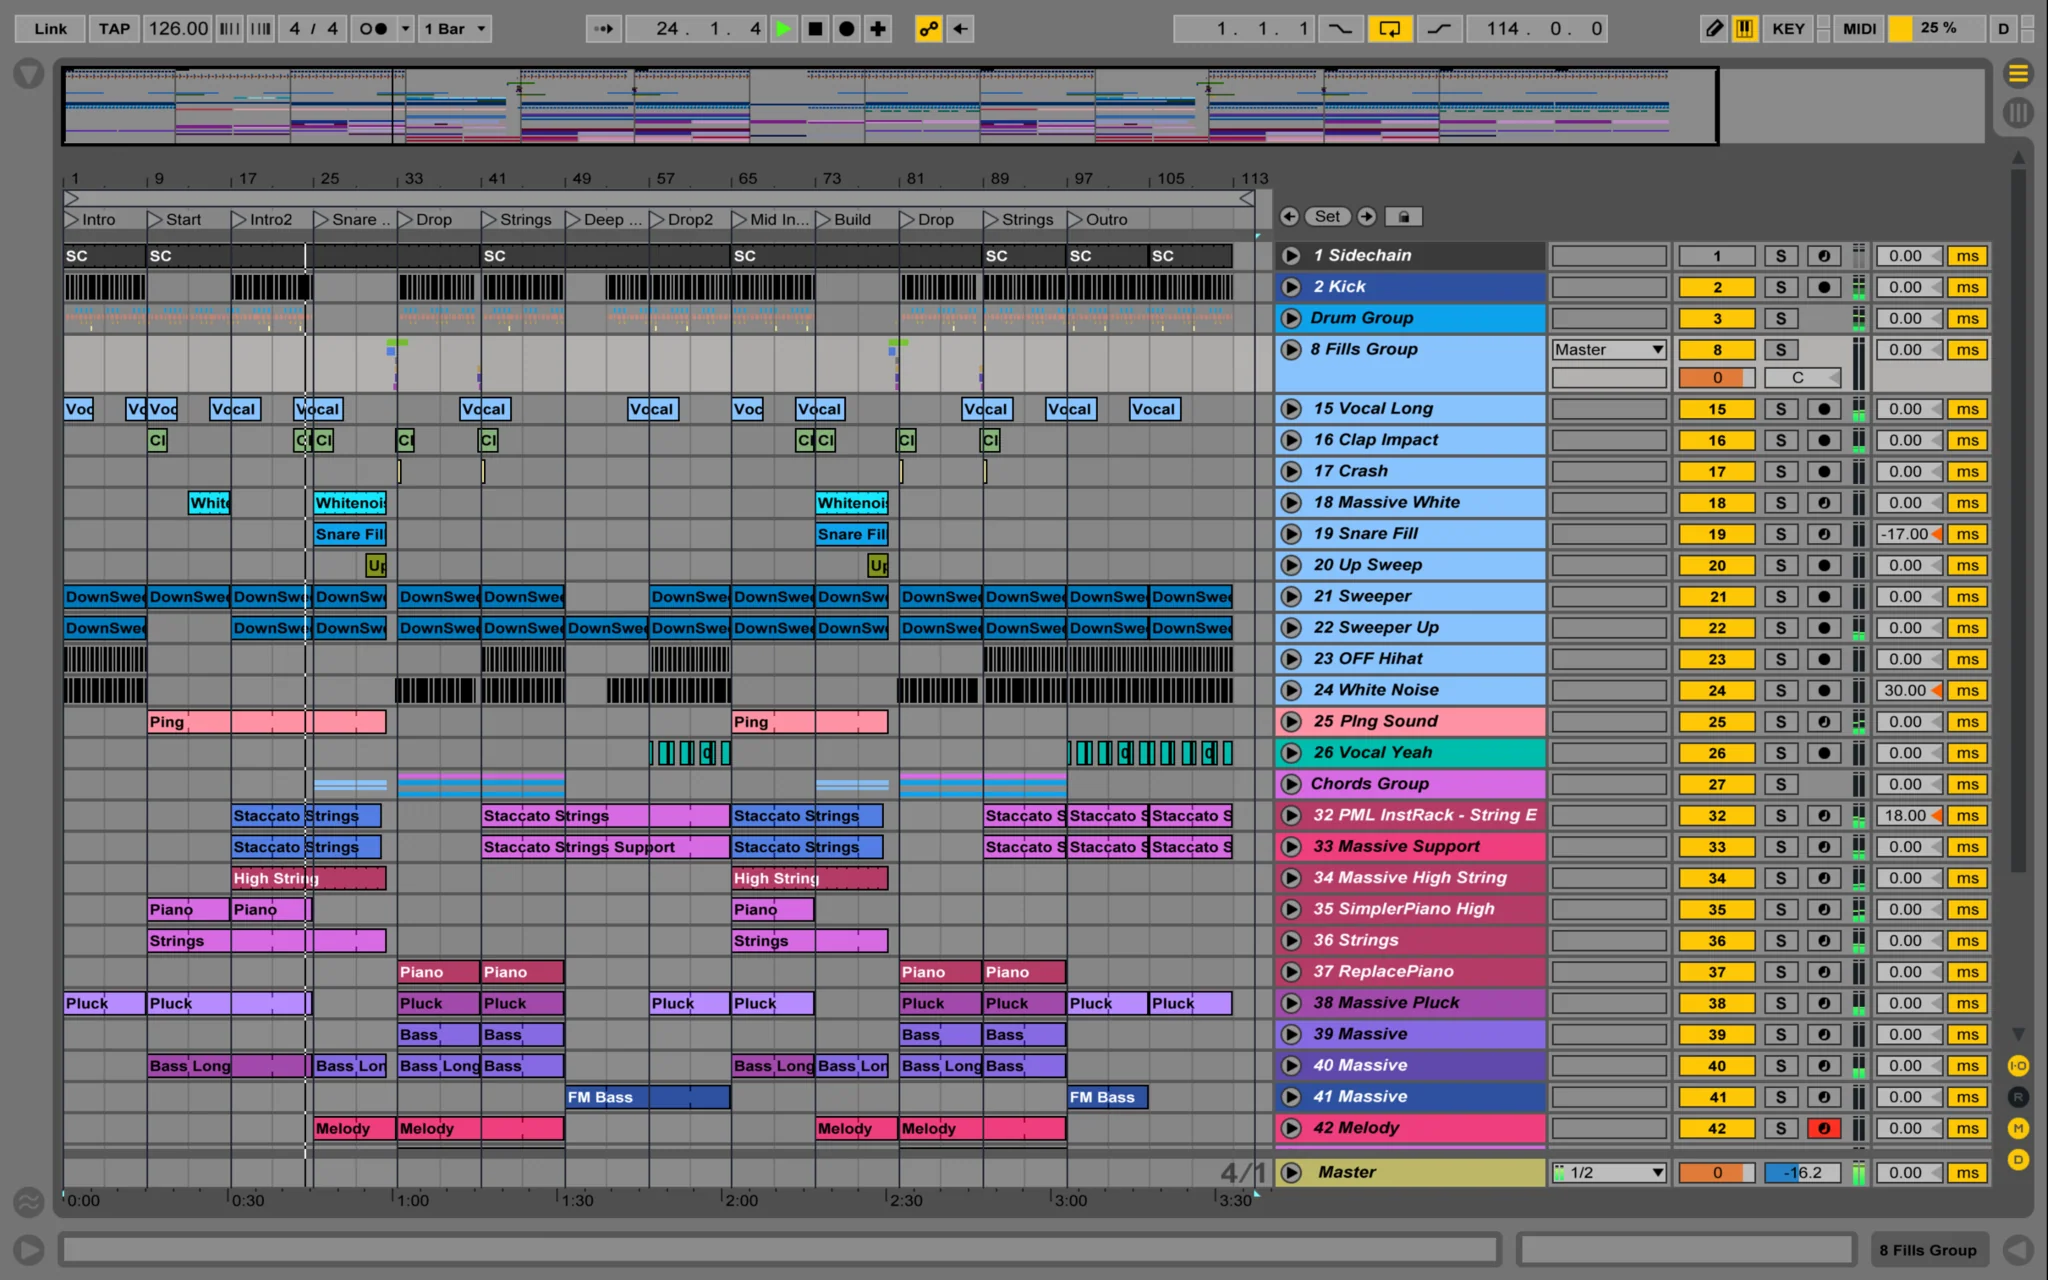Screen dimensions: 2048x1280
Task: Solo the 19 Snare Fill track
Action: [1780, 534]
